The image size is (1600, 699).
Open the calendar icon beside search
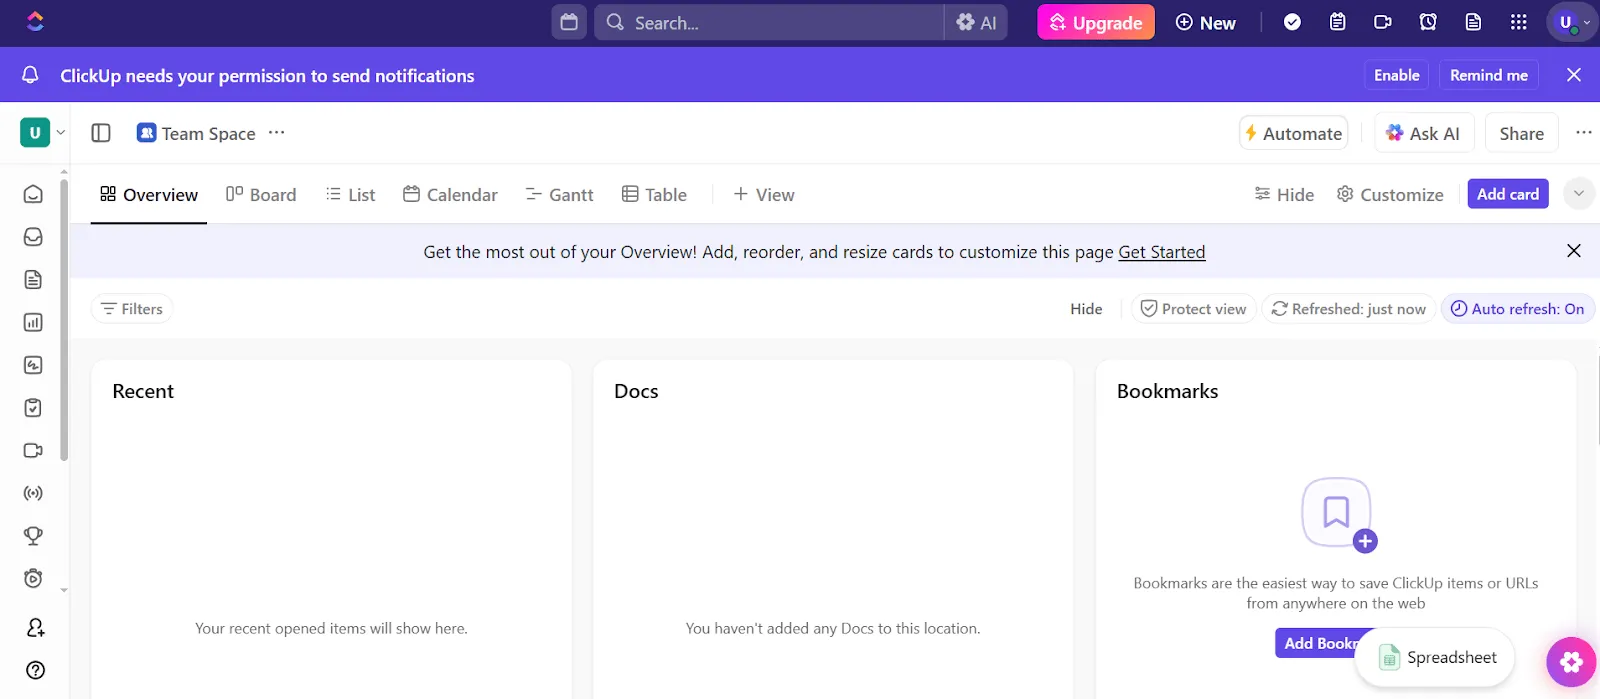(569, 22)
